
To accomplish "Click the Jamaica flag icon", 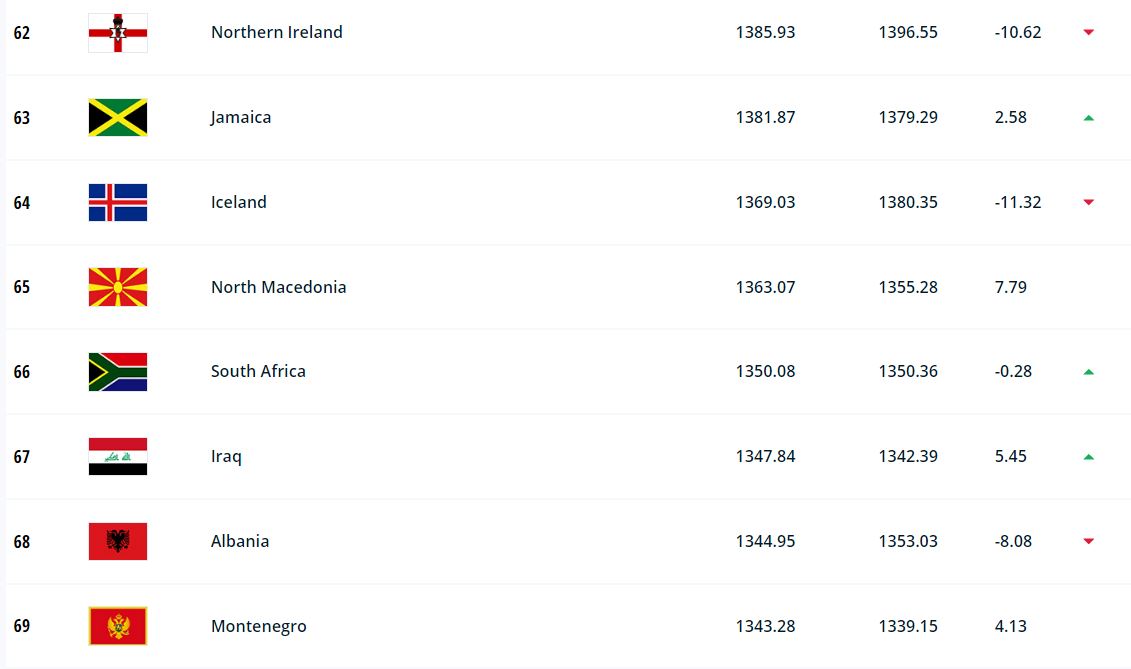I will [x=118, y=118].
